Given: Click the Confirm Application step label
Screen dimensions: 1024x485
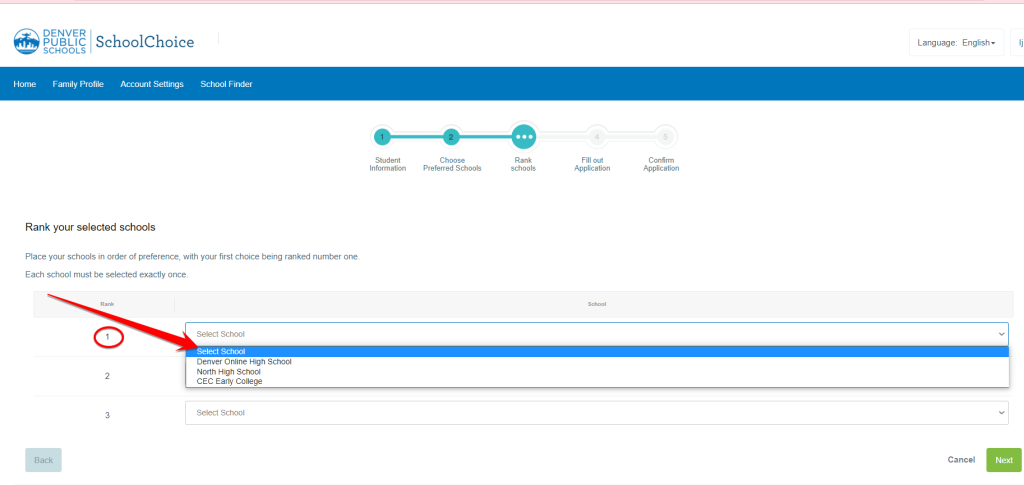Looking at the screenshot, I should tap(661, 164).
